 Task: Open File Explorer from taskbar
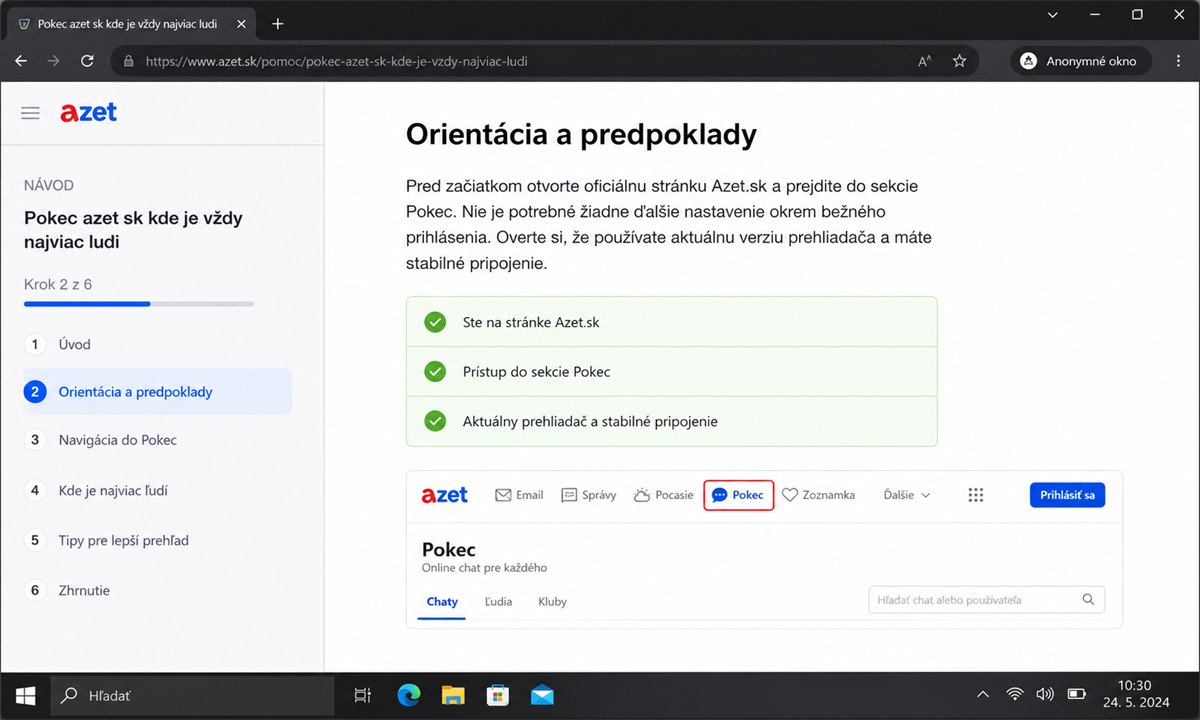pyautogui.click(x=453, y=695)
